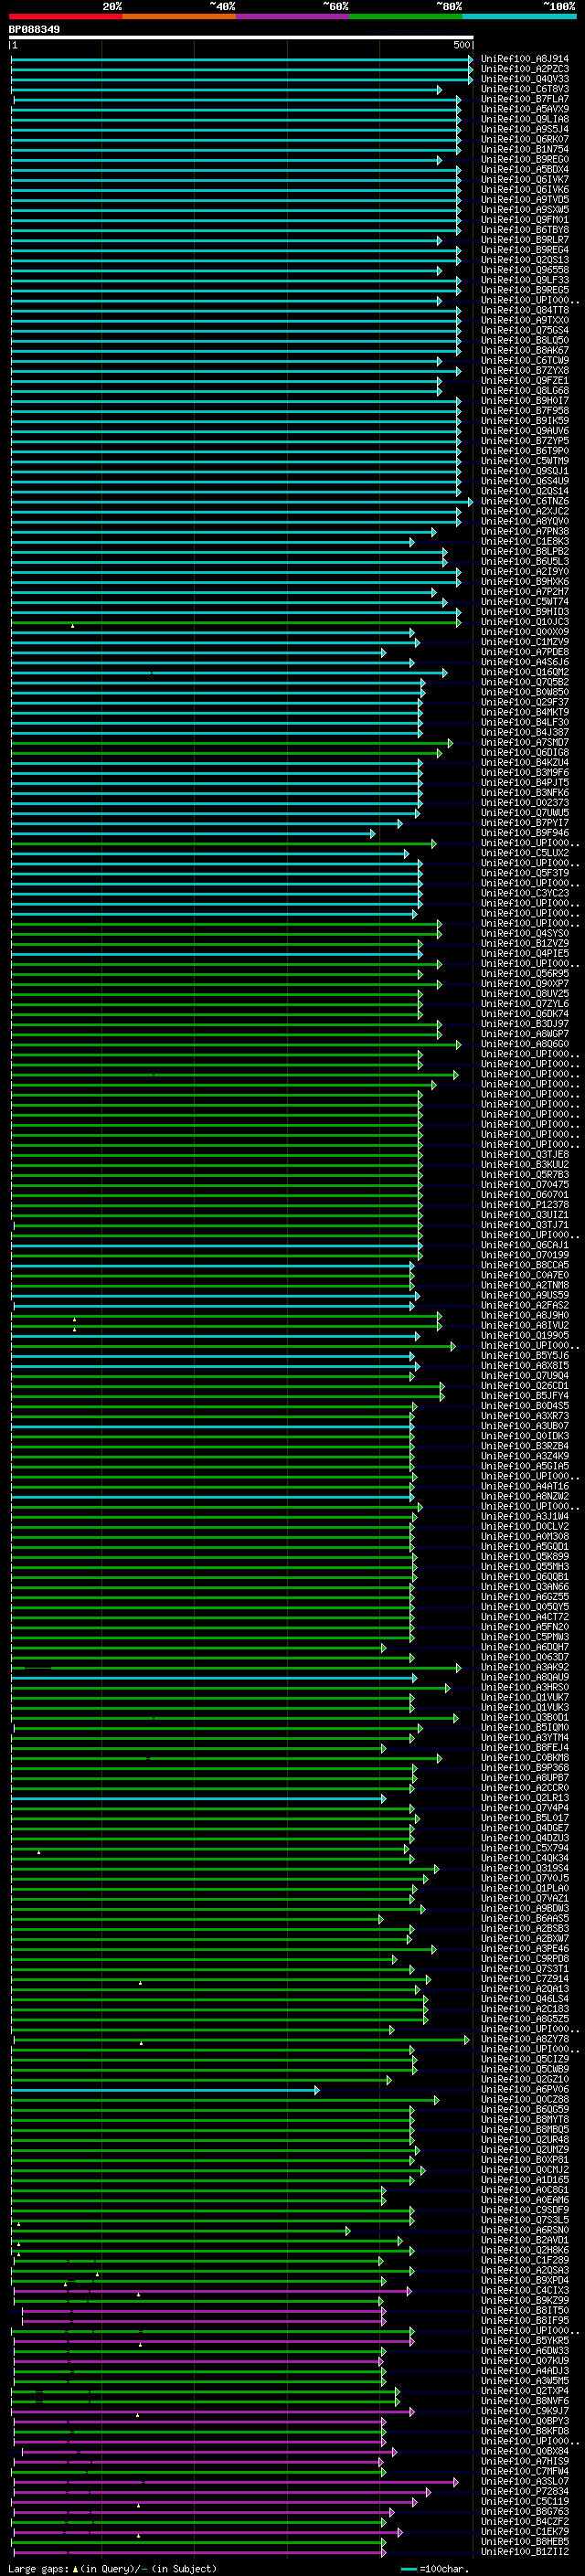Select hit label UniRef100_Q16QM2
The image size is (585, 2576).
[x=525, y=672]
